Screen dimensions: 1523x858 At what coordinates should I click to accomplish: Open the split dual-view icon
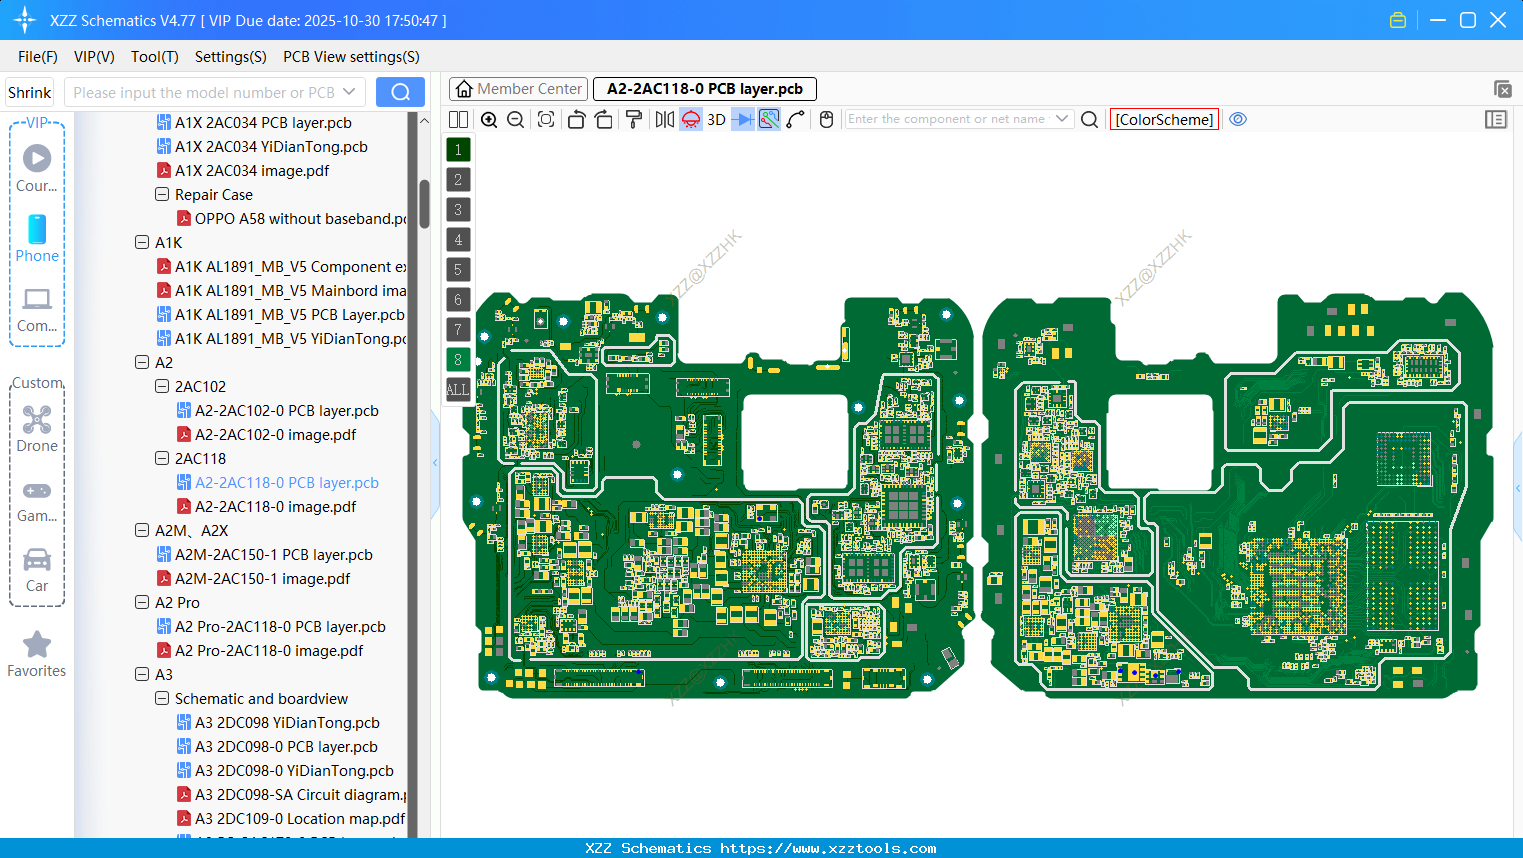click(x=459, y=119)
